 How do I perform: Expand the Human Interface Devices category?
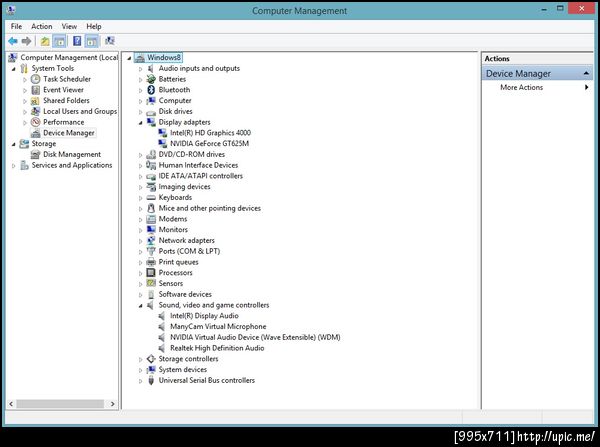tap(140, 166)
